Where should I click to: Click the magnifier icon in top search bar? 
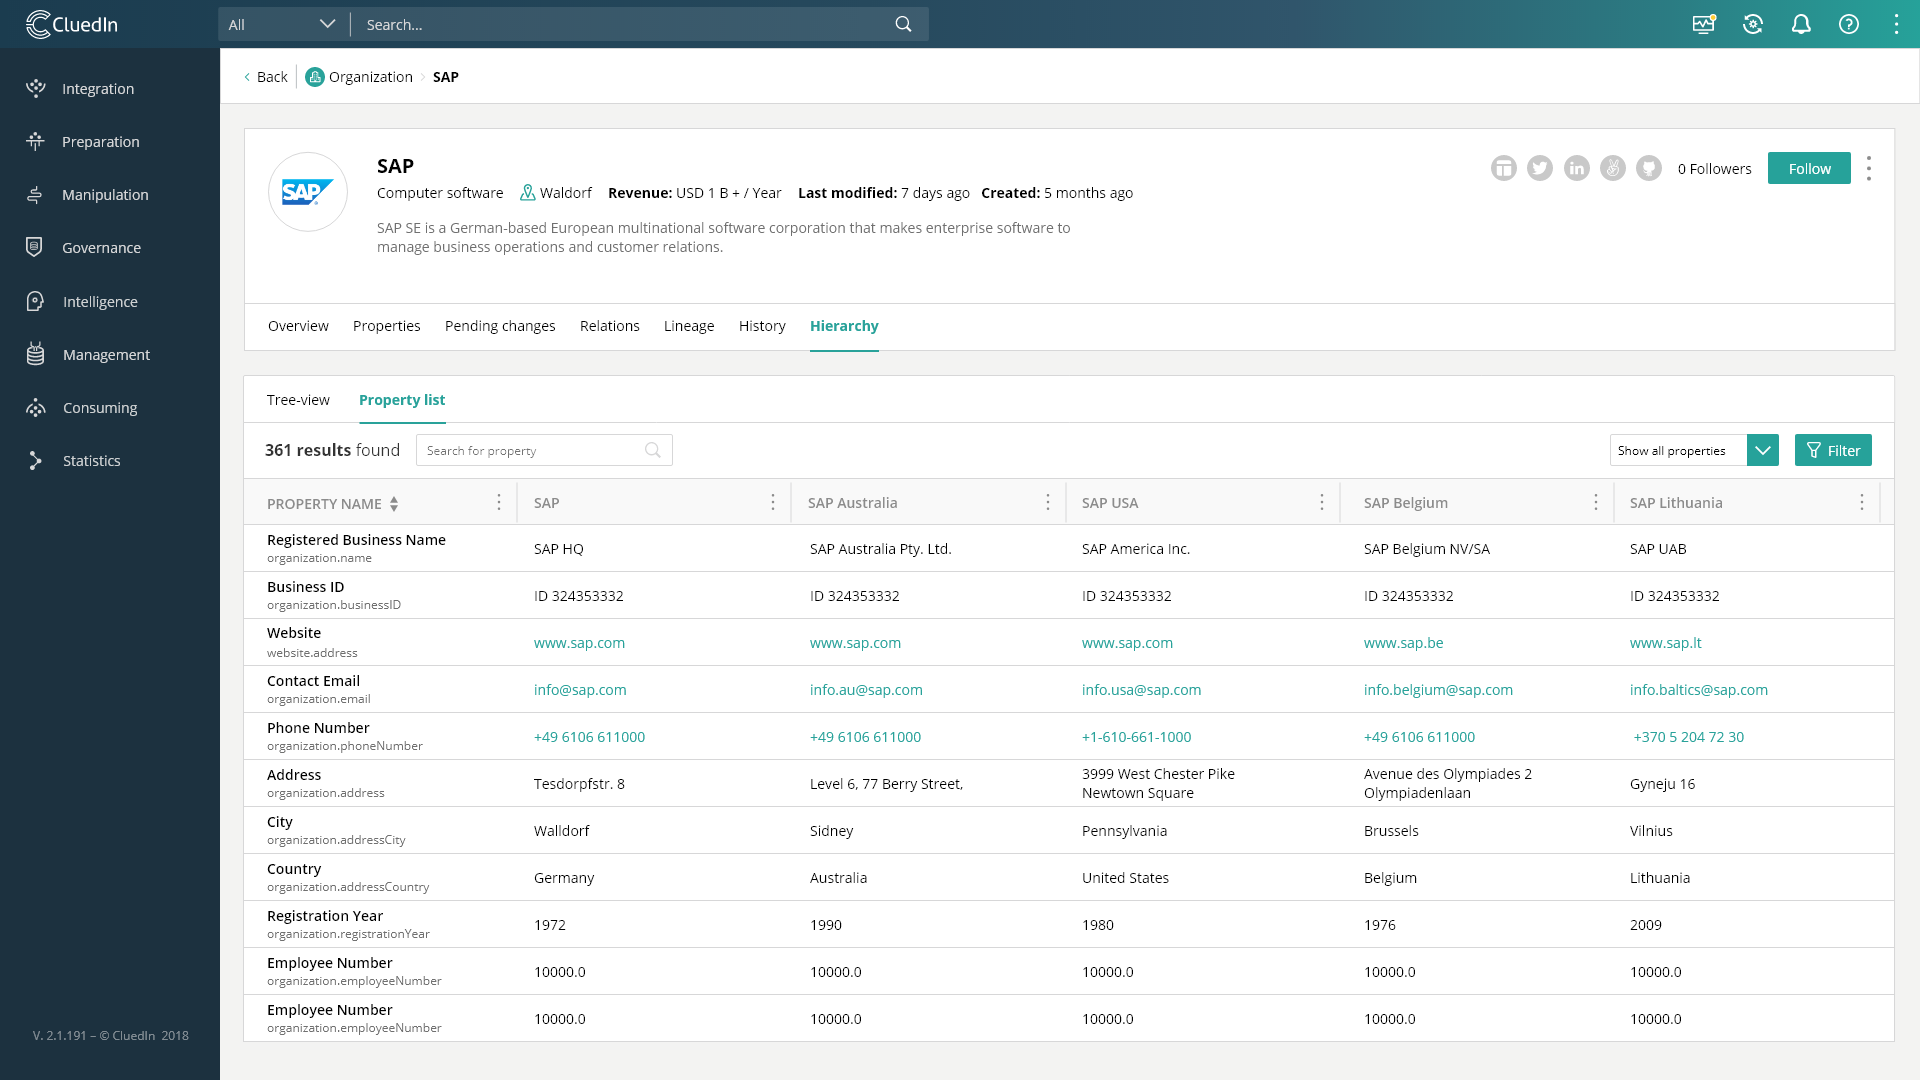tap(903, 24)
